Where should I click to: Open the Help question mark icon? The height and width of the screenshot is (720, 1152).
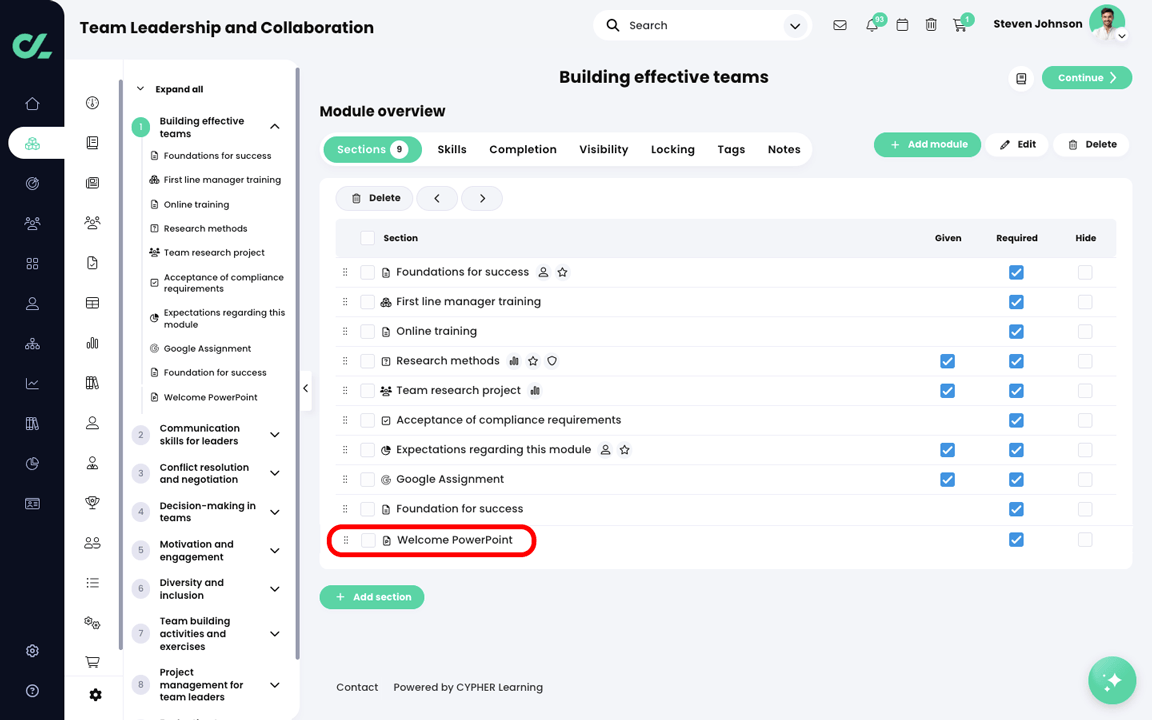click(32, 691)
